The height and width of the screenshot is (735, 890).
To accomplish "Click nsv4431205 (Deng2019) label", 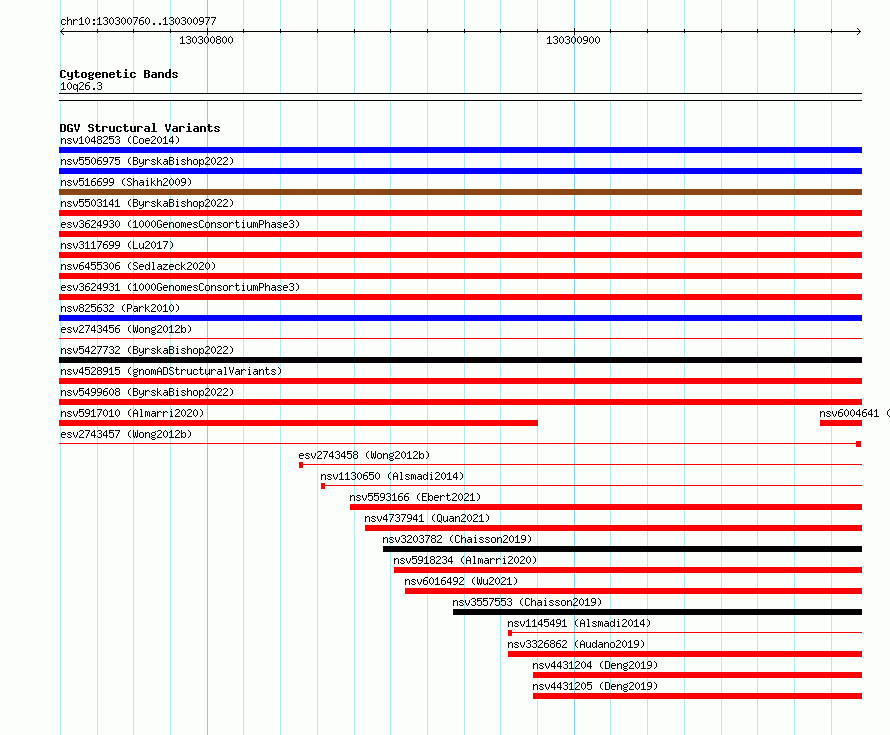I will pos(595,686).
